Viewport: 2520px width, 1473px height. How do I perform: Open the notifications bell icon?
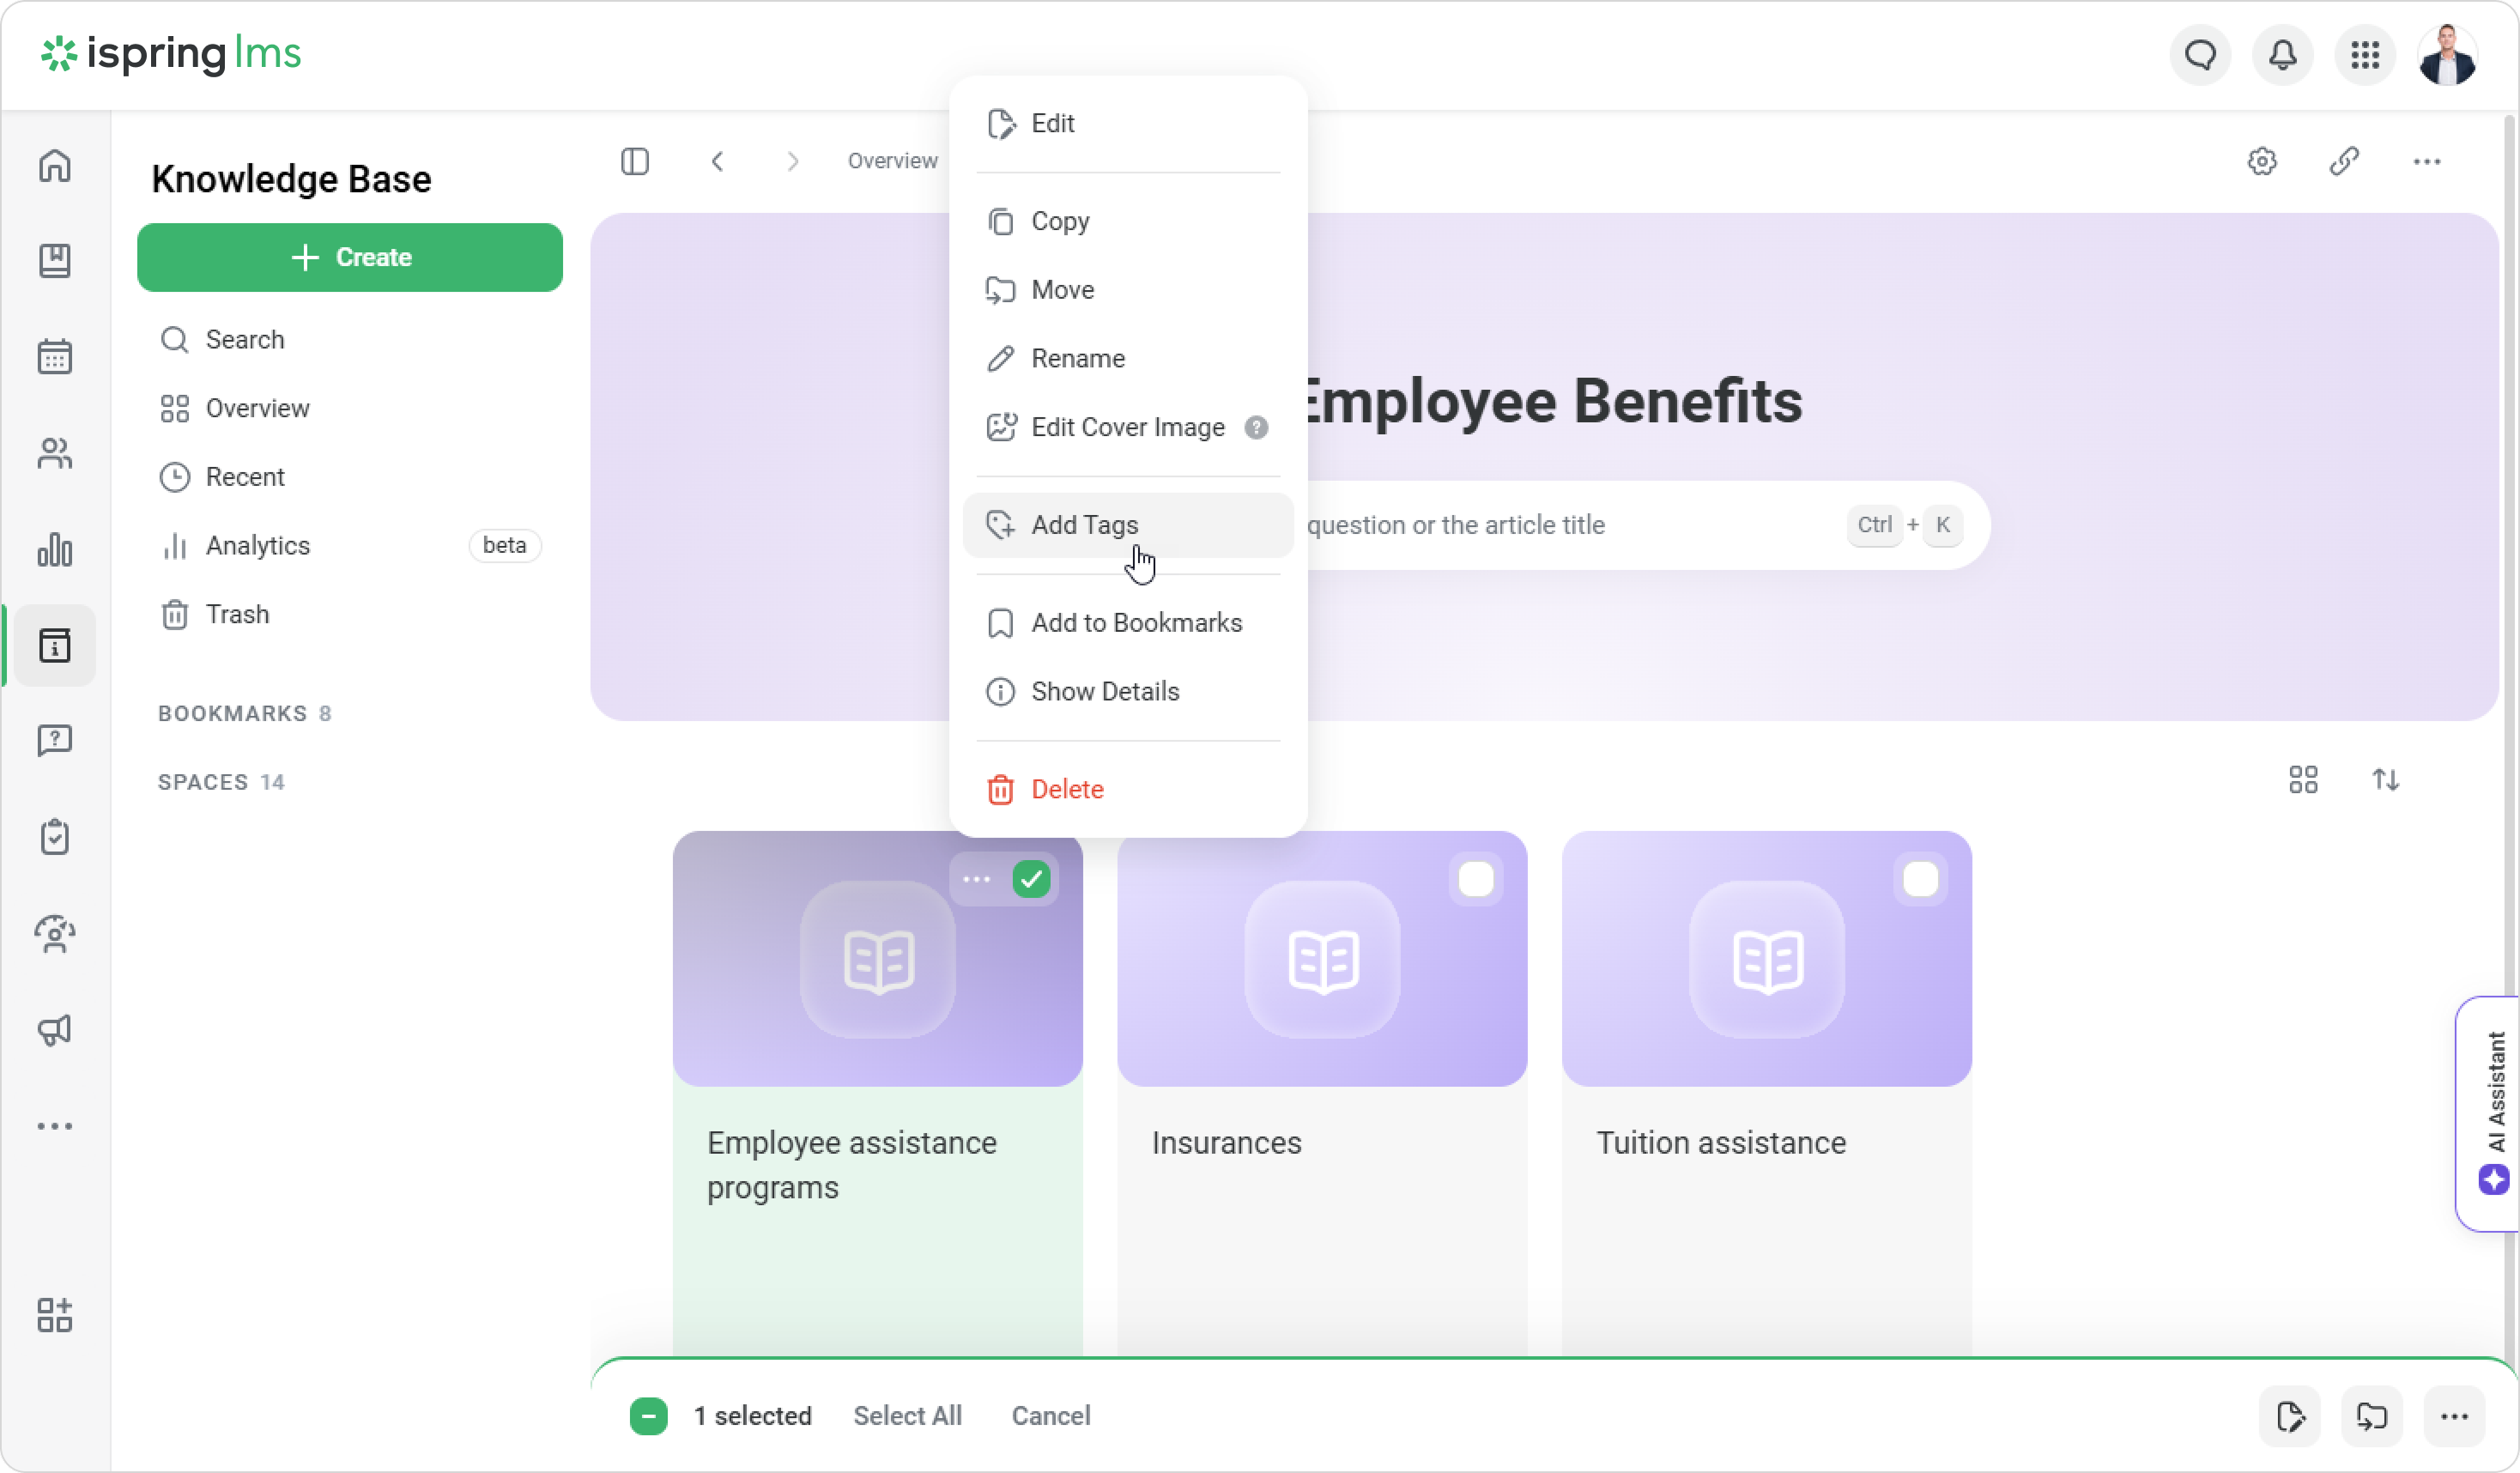click(x=2282, y=55)
